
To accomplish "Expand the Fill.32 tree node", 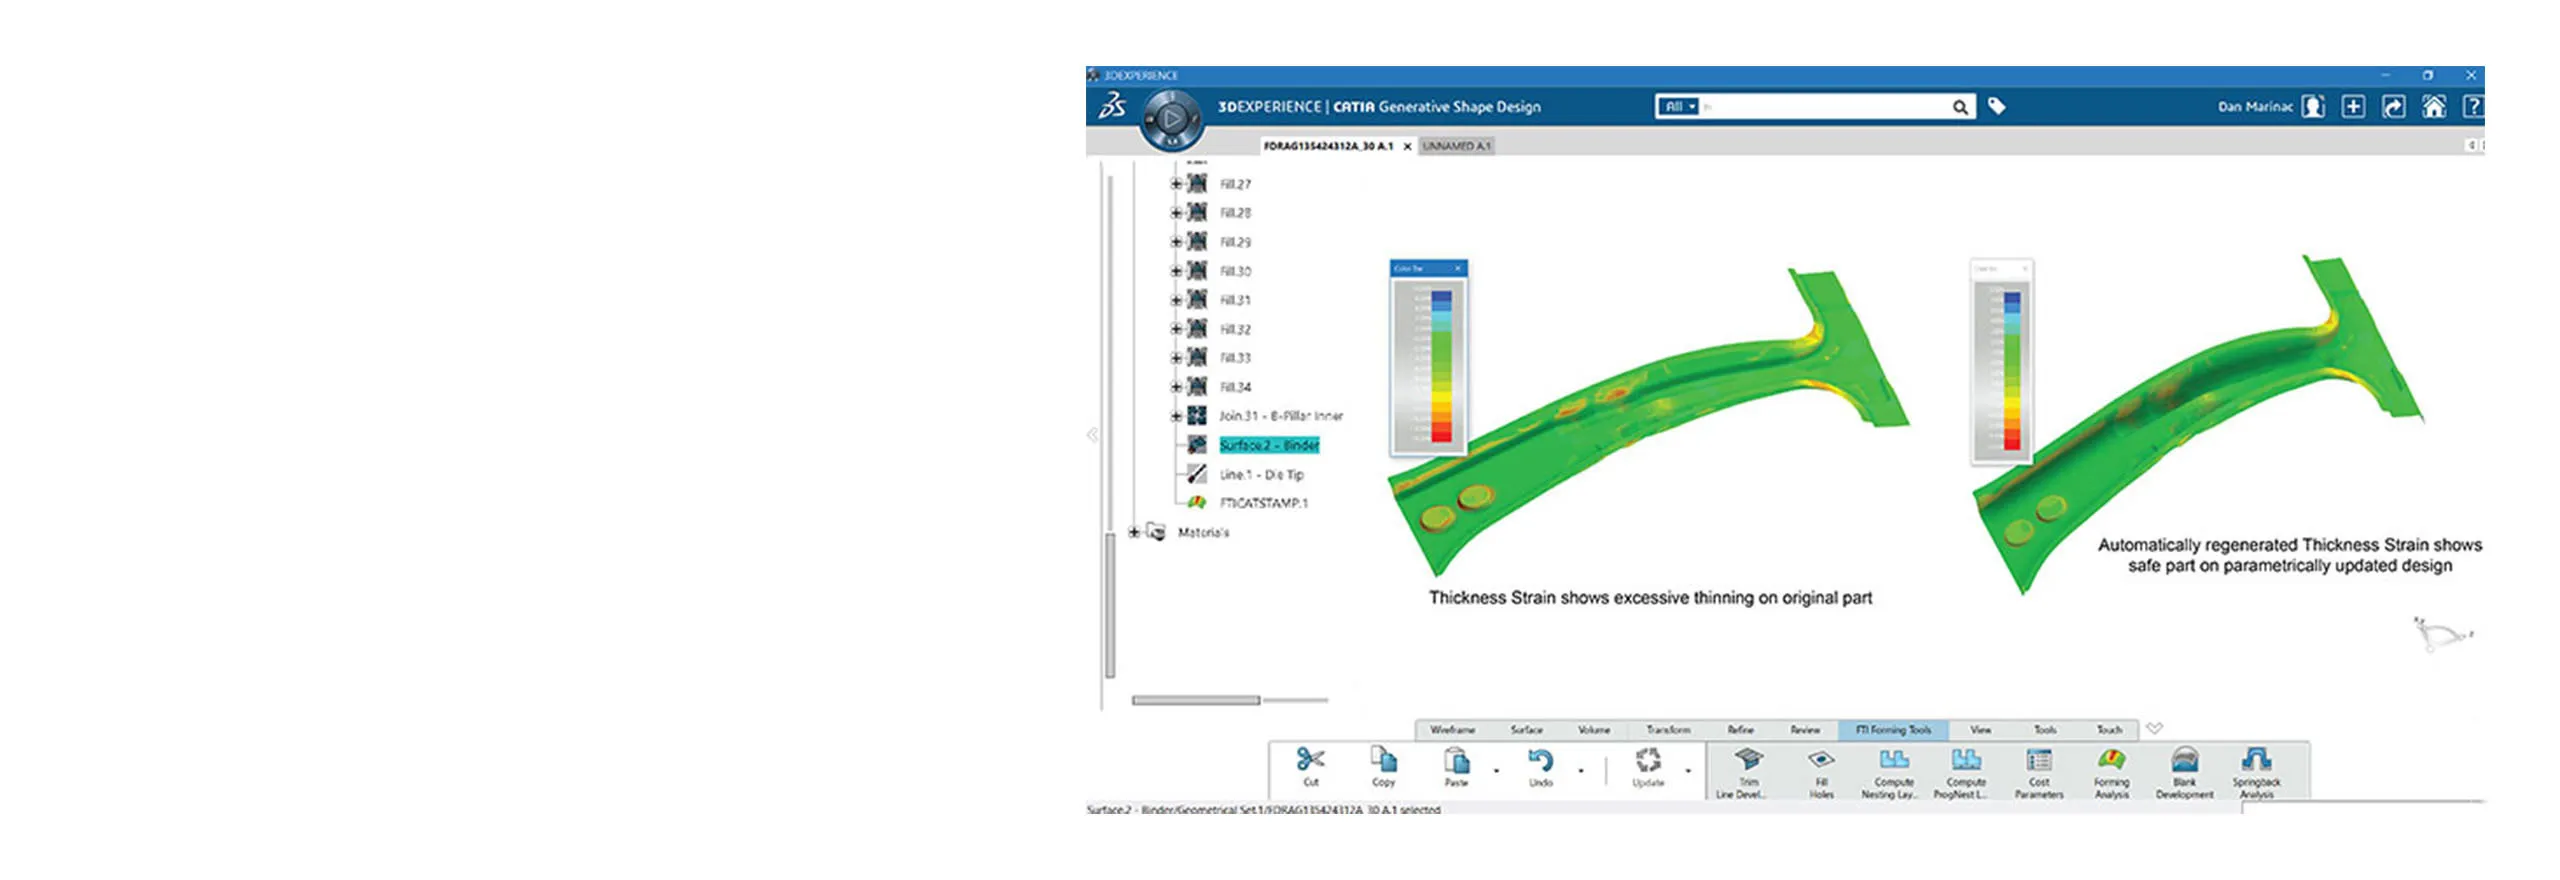I will click(x=1177, y=329).
